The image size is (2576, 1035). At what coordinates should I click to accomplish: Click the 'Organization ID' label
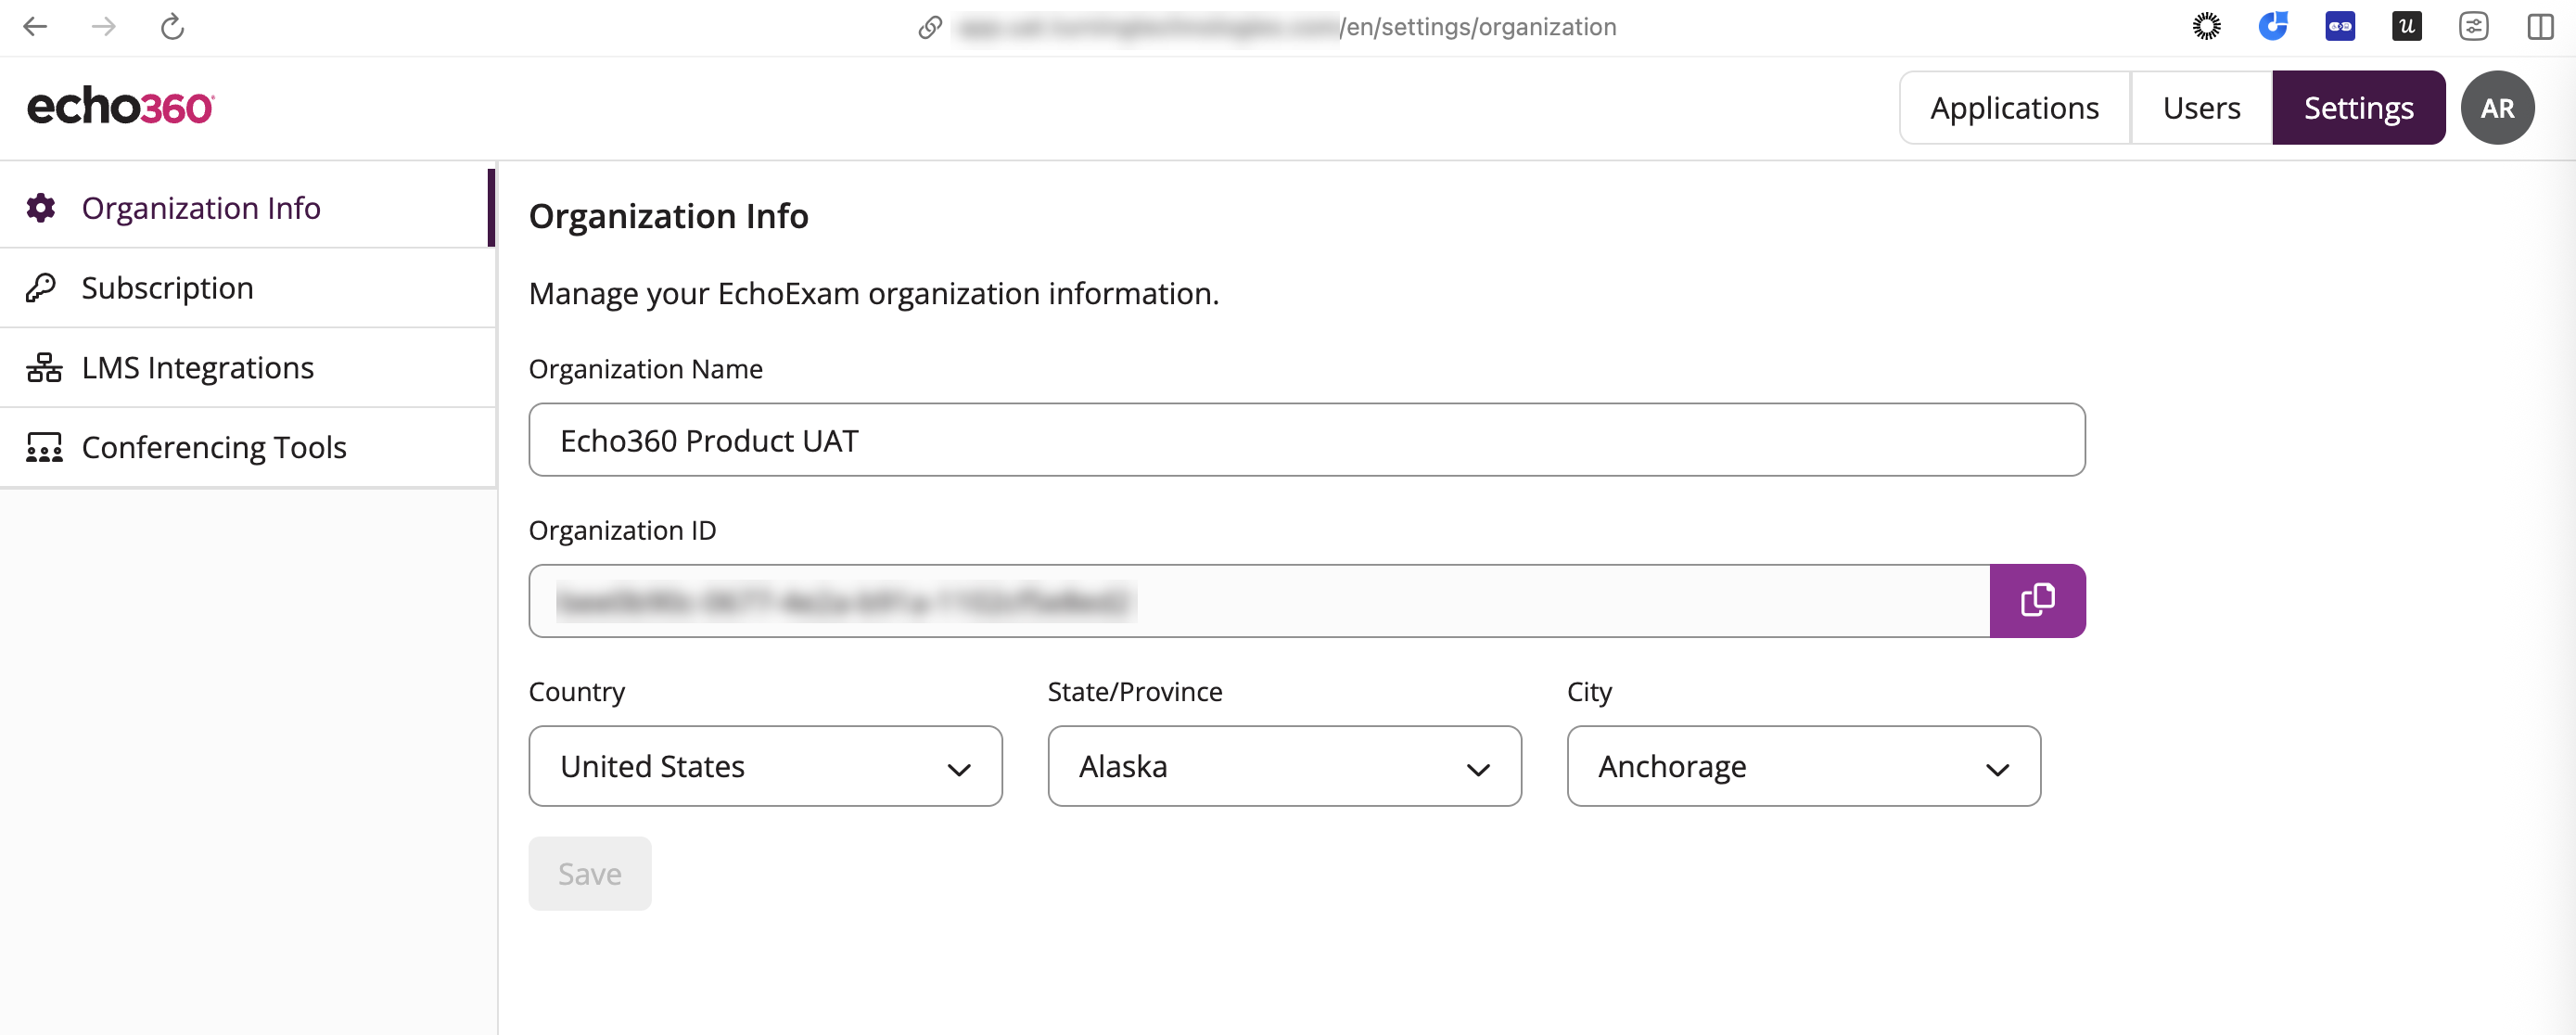[622, 530]
